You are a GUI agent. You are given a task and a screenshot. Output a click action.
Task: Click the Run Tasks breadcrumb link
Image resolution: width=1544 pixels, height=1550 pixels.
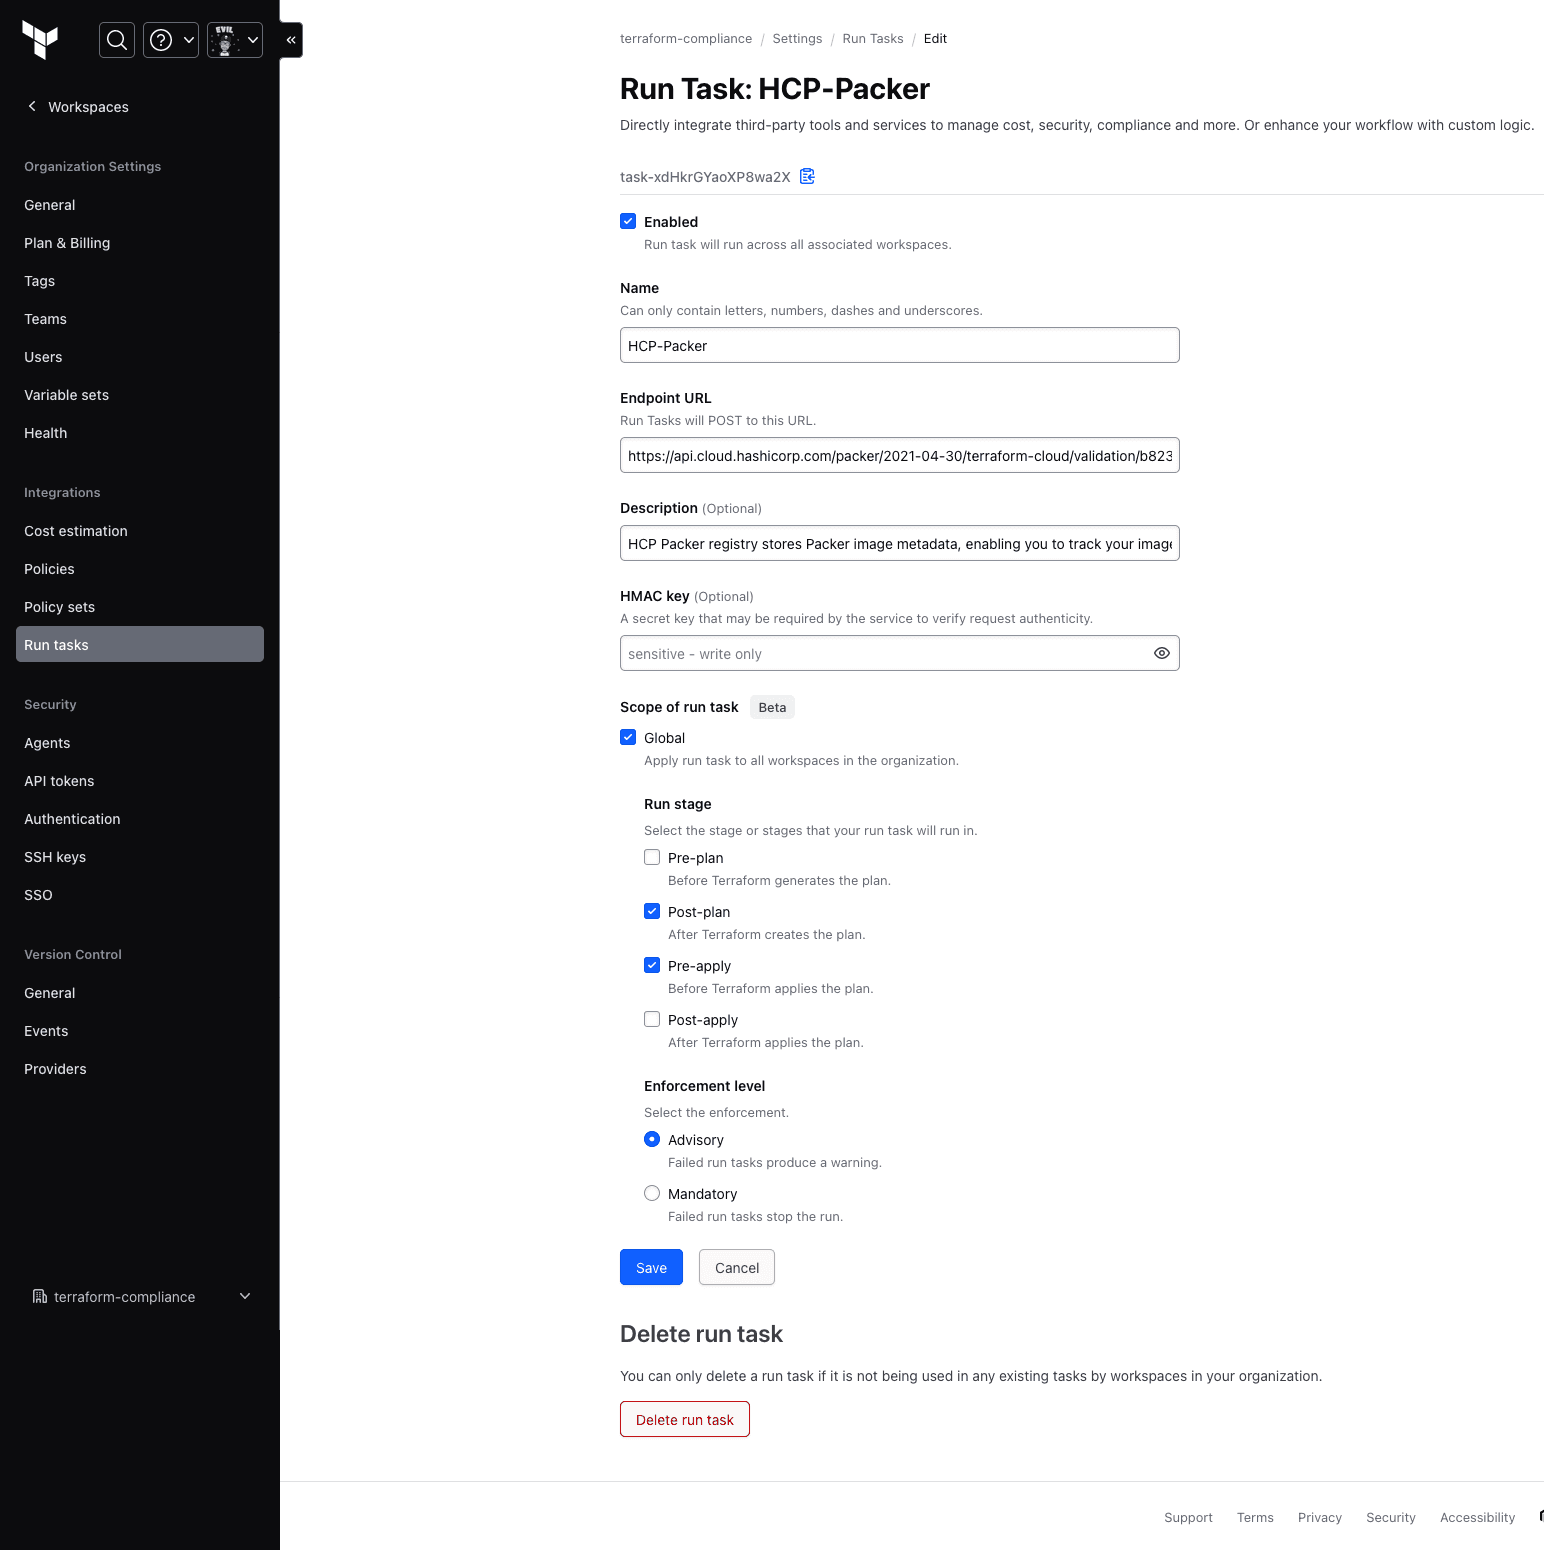pyautogui.click(x=872, y=39)
